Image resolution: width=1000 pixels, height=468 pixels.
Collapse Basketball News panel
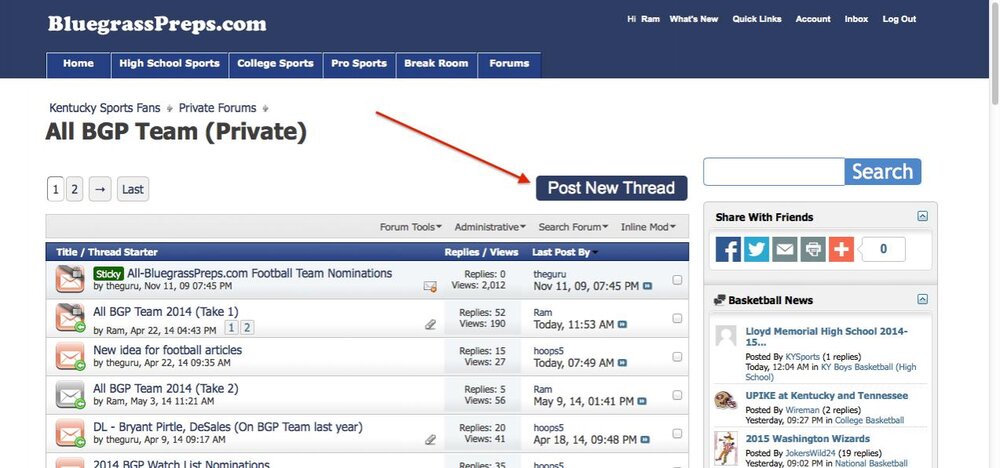click(922, 299)
